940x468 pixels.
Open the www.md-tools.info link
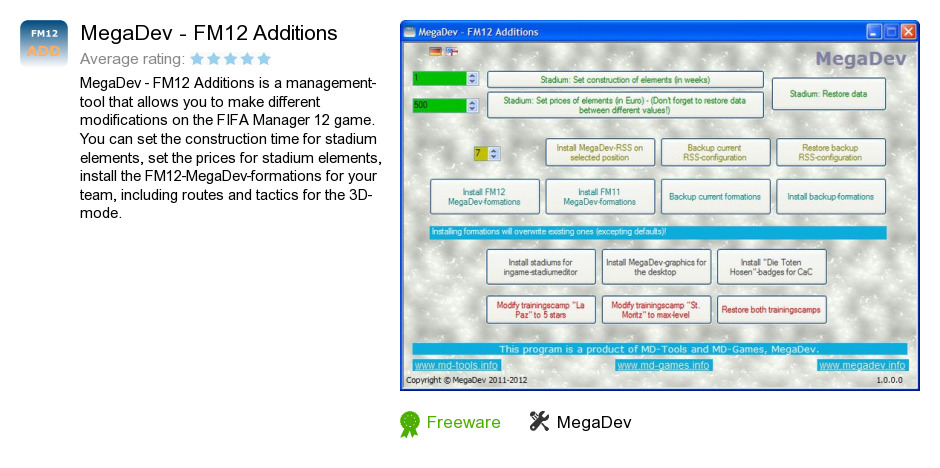[x=456, y=365]
